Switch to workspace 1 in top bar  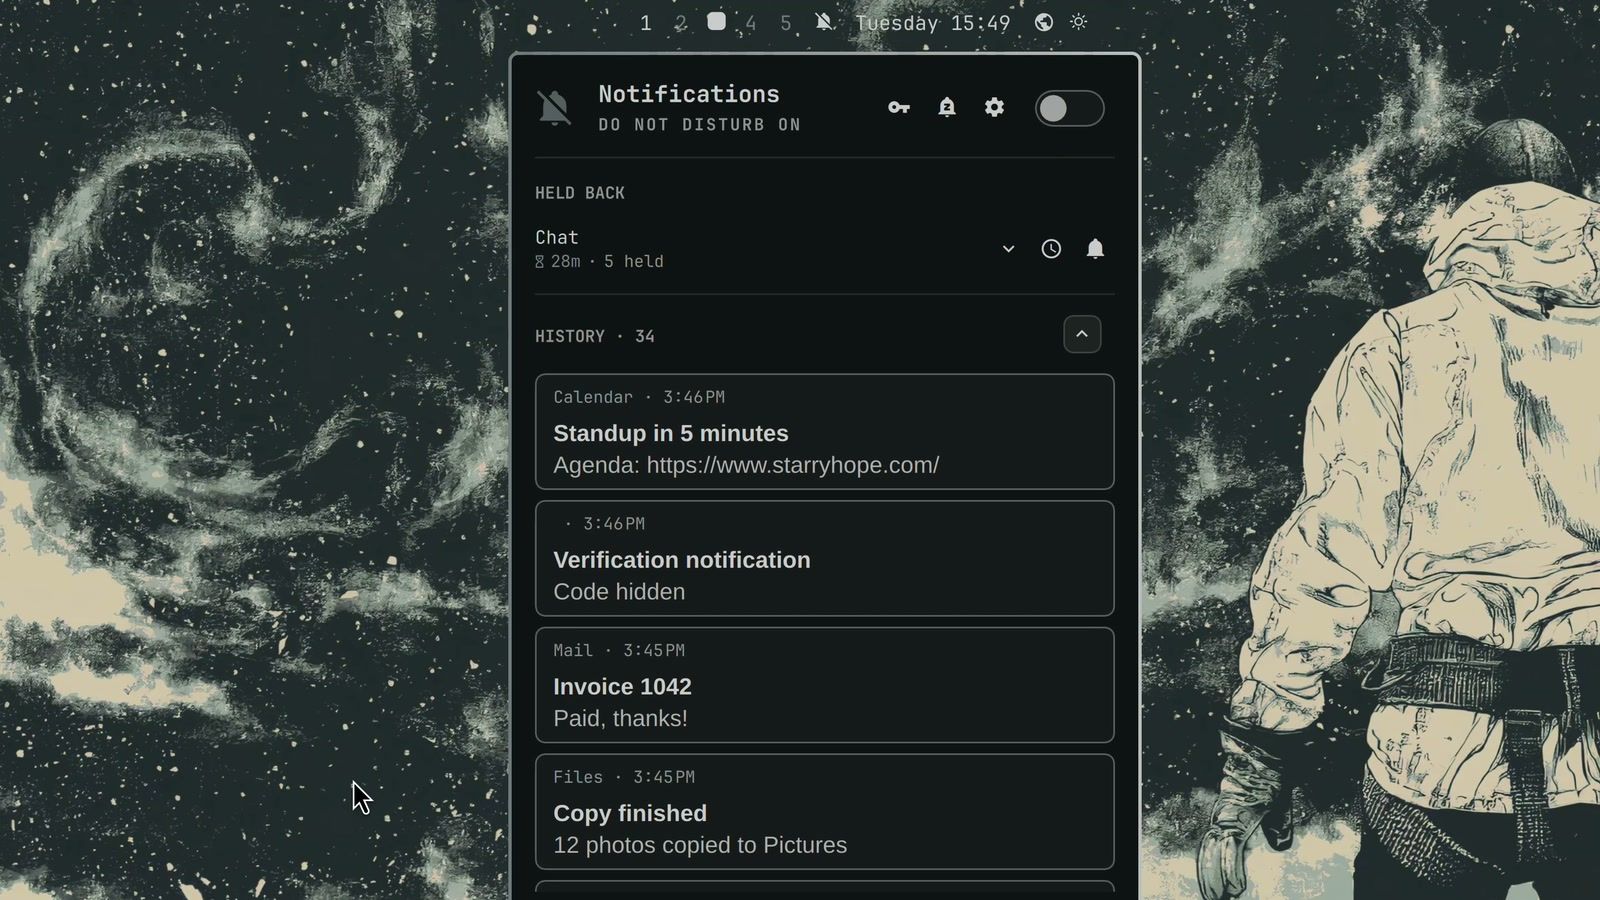coord(646,23)
